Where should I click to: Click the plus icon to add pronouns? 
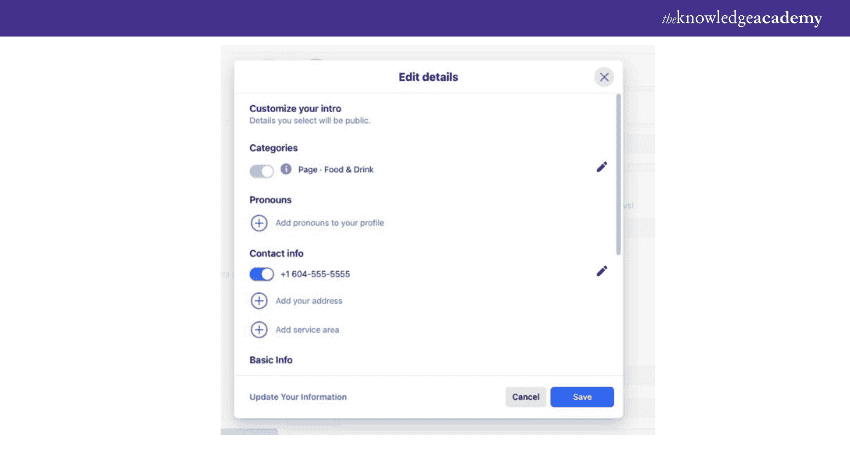click(259, 223)
